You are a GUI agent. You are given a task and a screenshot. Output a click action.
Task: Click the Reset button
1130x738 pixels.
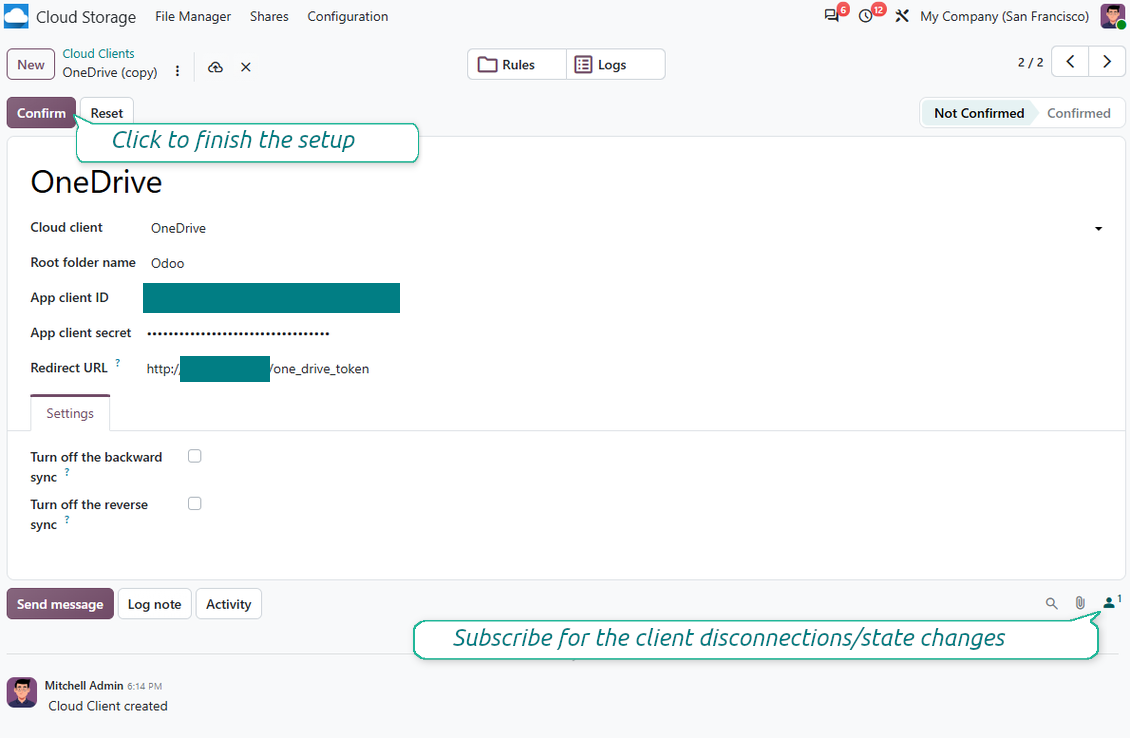(107, 112)
